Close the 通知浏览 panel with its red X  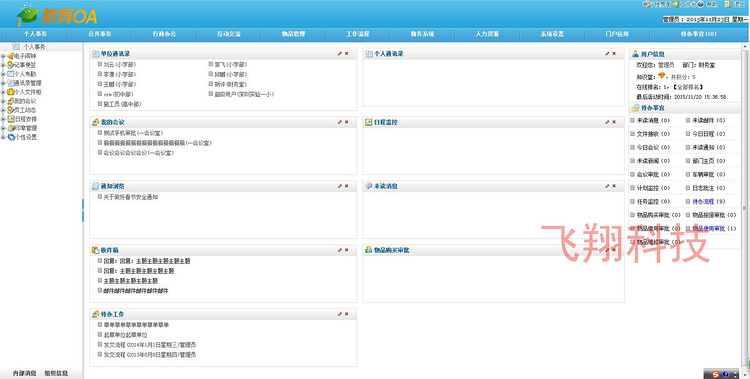point(346,186)
